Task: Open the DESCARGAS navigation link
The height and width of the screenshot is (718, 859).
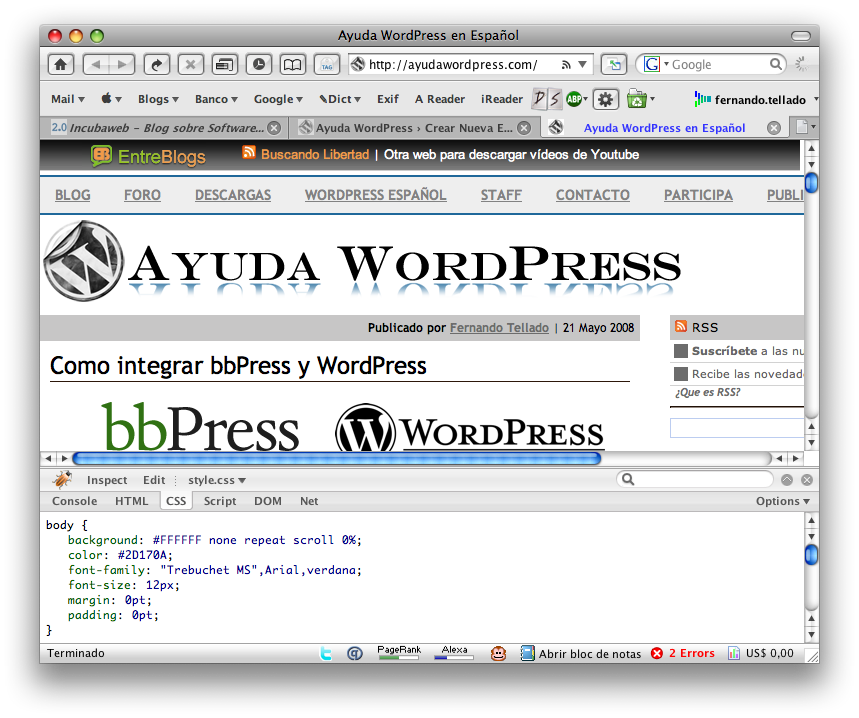Action: [233, 195]
